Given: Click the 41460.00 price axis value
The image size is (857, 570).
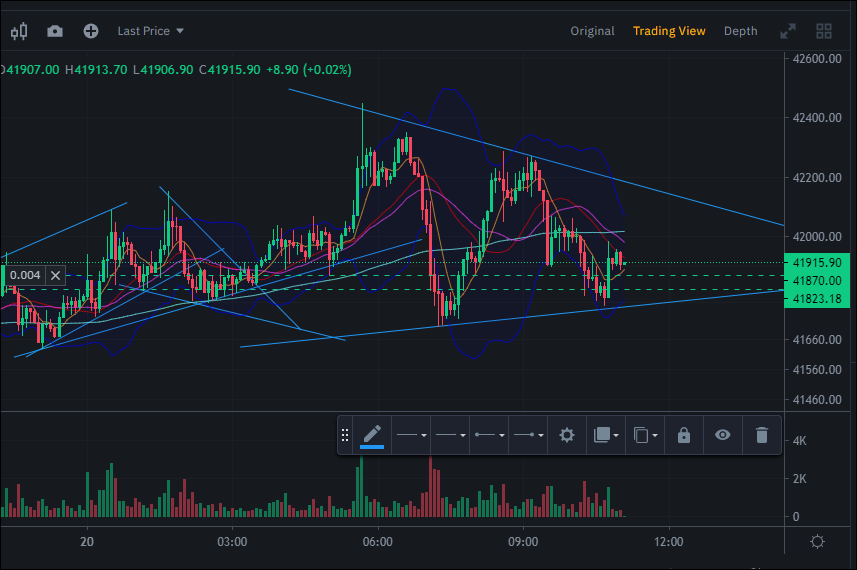Looking at the screenshot, I should tap(817, 399).
